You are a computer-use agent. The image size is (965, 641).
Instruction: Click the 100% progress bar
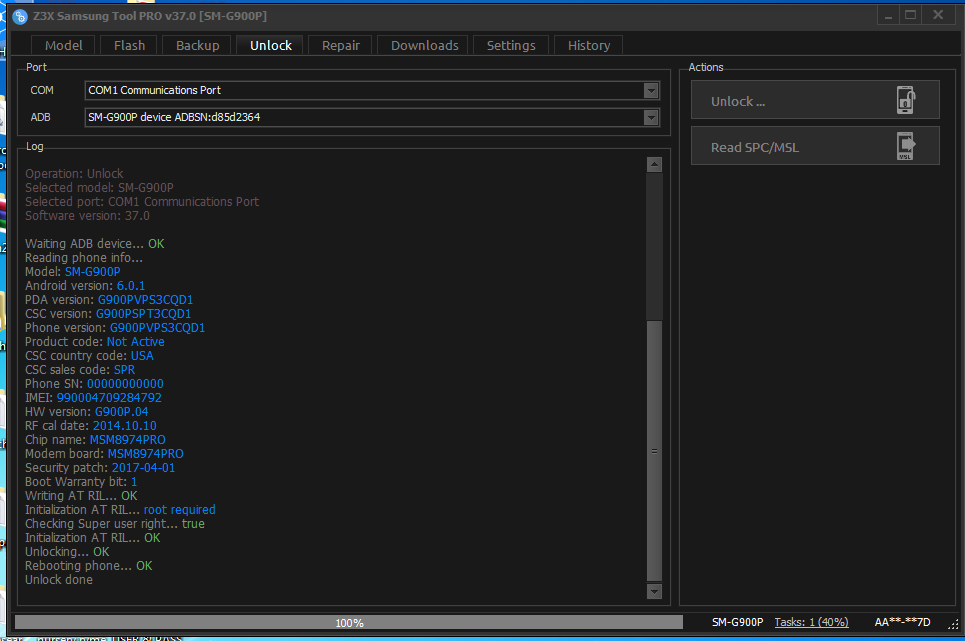[x=349, y=623]
